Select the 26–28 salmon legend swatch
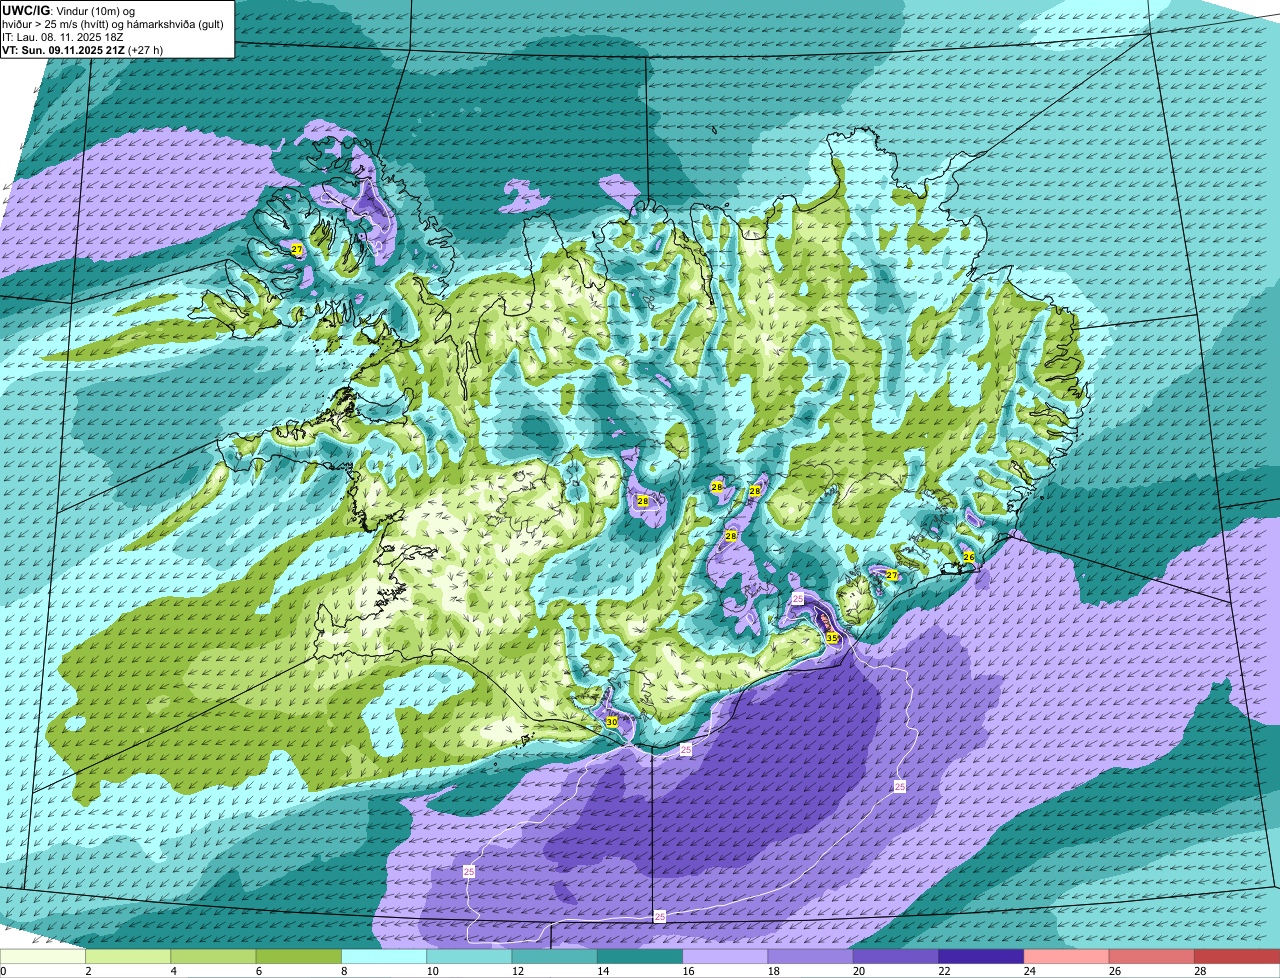 tap(1152, 957)
